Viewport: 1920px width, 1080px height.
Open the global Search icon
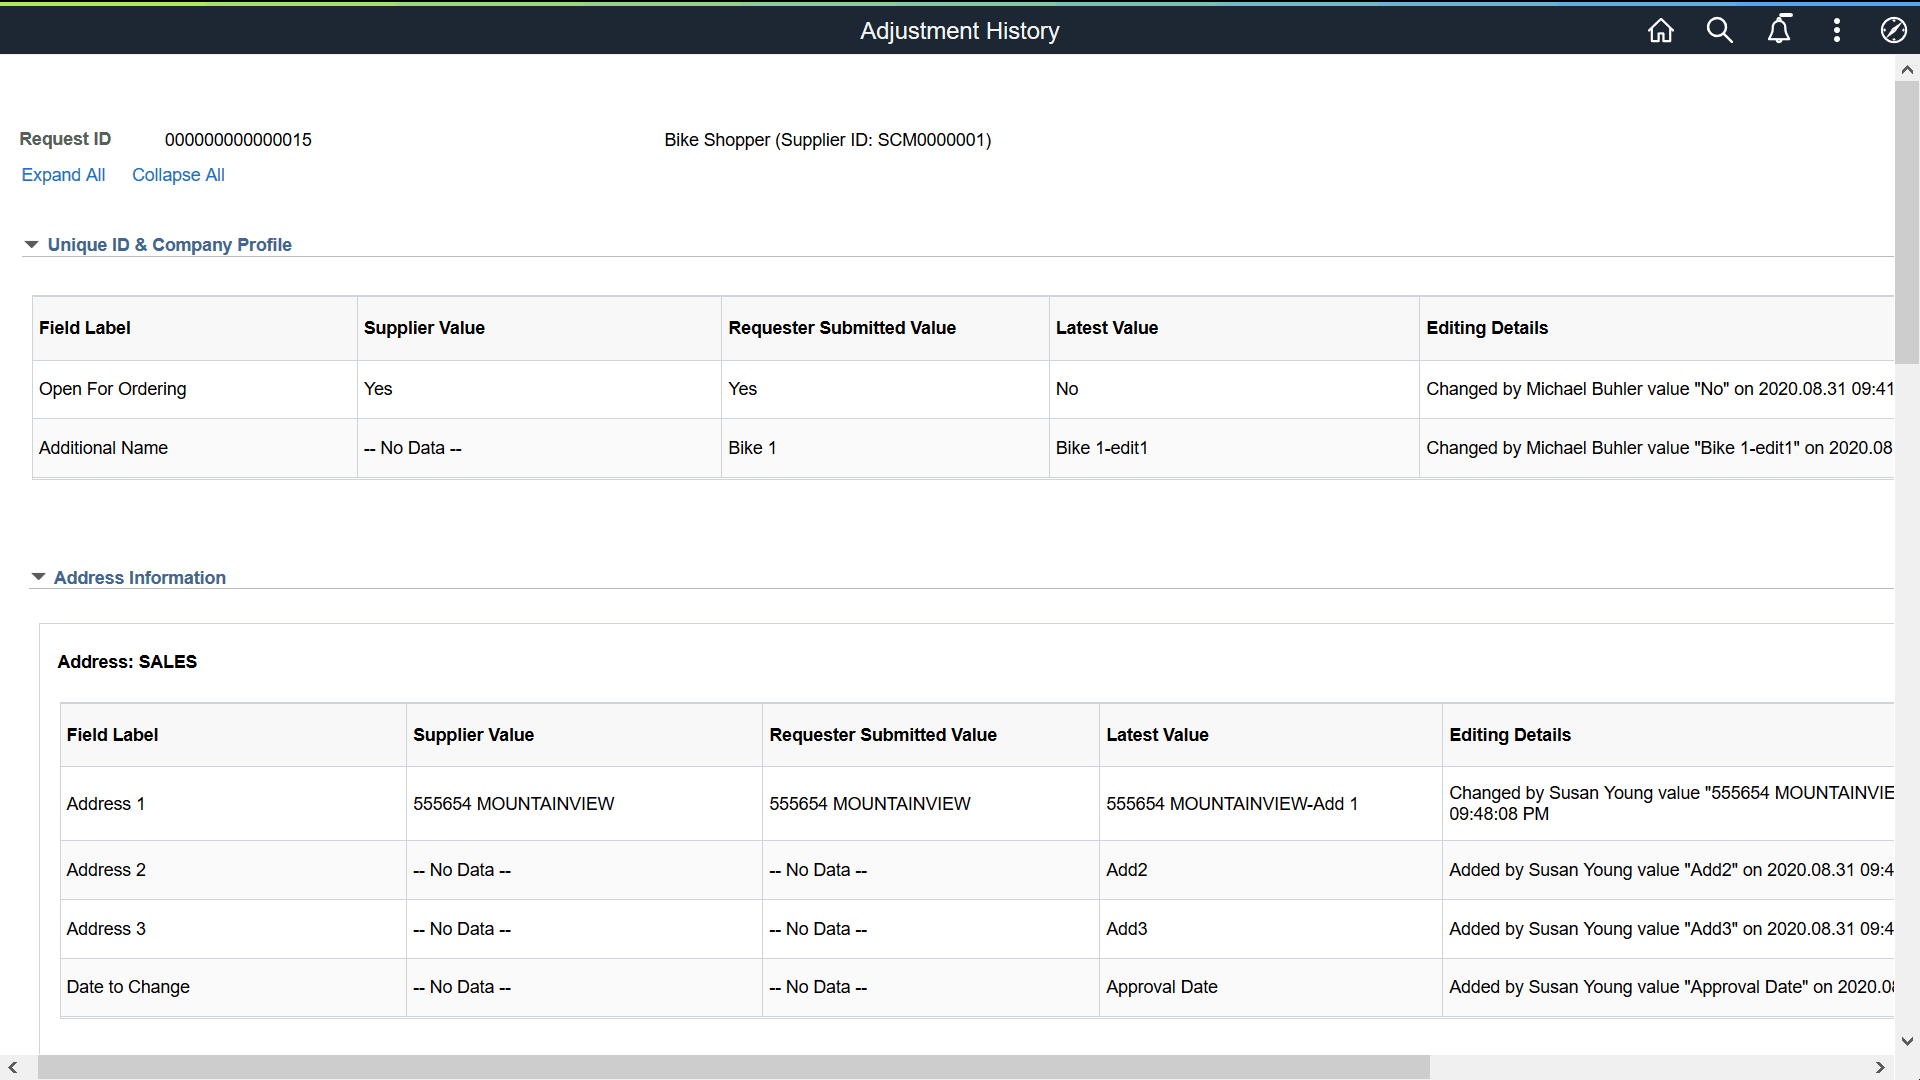pyautogui.click(x=1720, y=30)
